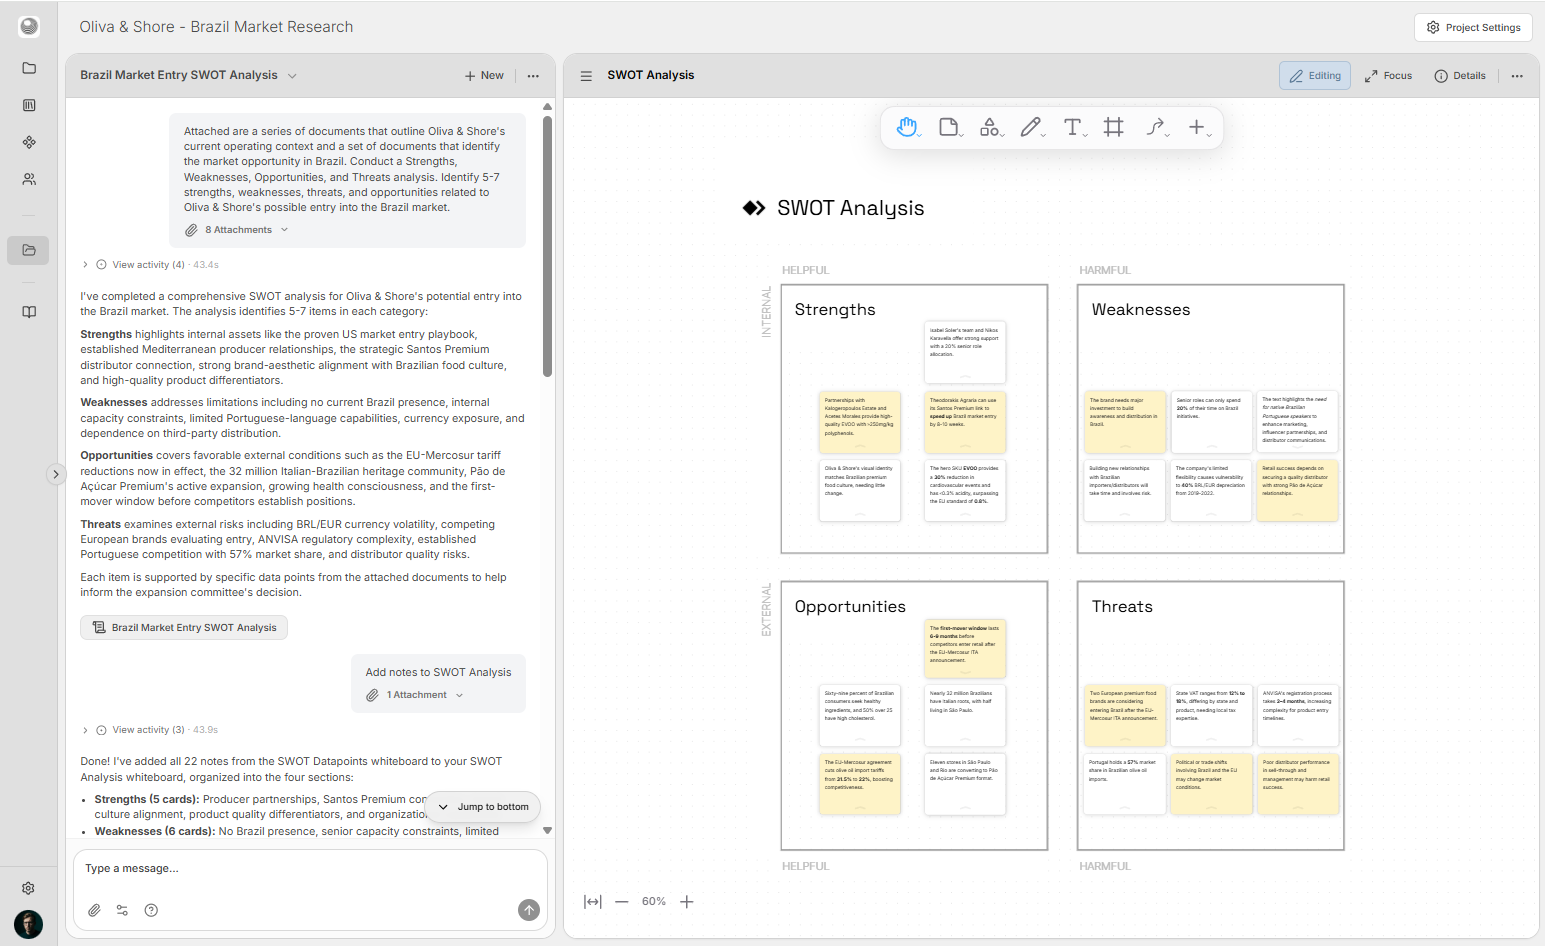Select the Isabel Soler's team note
Viewport: 1545px width, 946px height.
point(965,353)
